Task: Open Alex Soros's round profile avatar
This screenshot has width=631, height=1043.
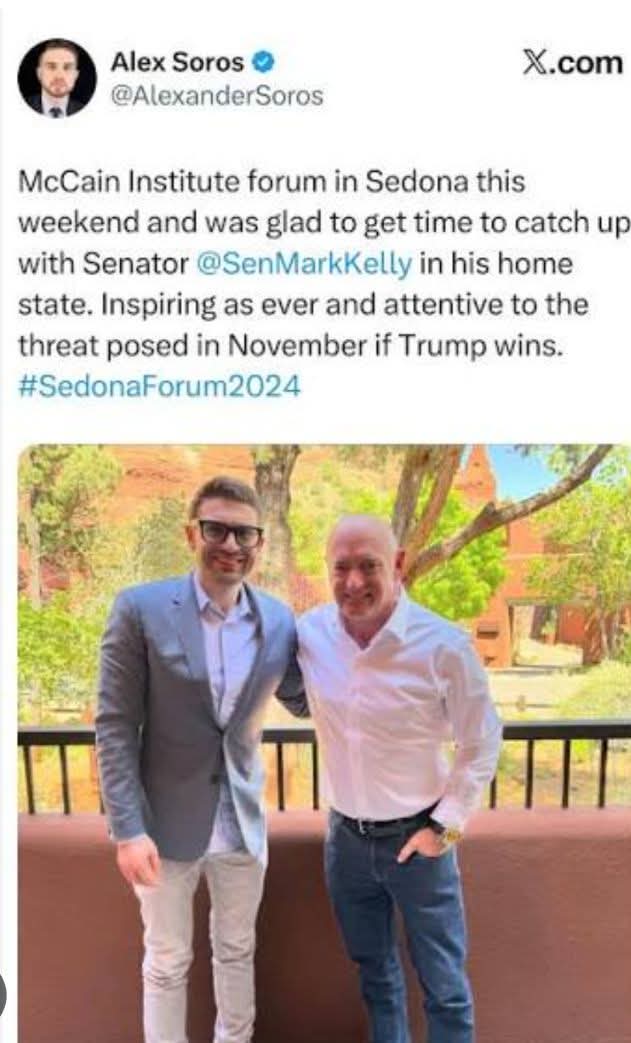Action: click(x=57, y=78)
